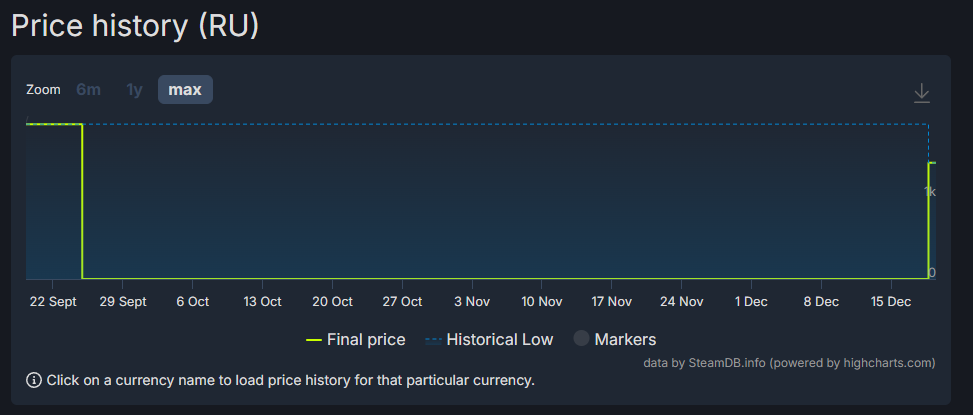Set zoom range to 1y
Image resolution: width=973 pixels, height=415 pixels.
point(134,90)
